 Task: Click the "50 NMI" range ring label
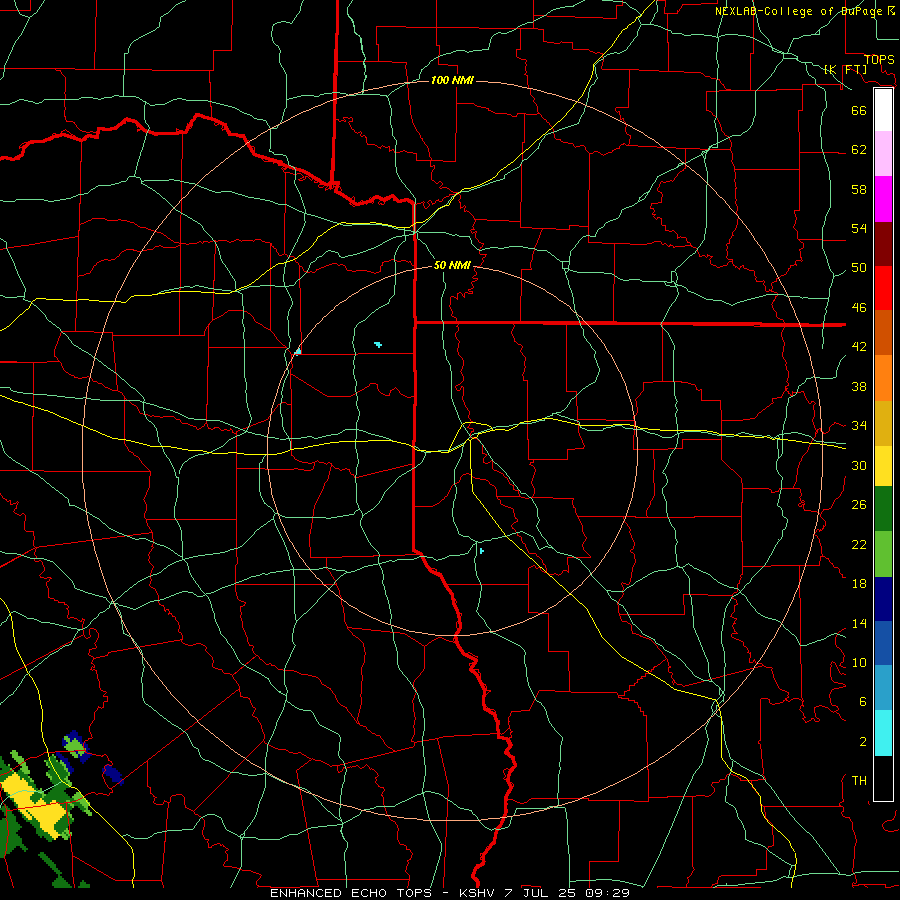(x=452, y=265)
